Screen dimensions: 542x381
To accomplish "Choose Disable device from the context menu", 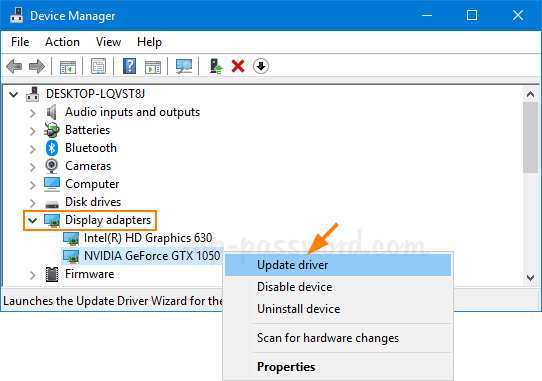I will [338, 287].
